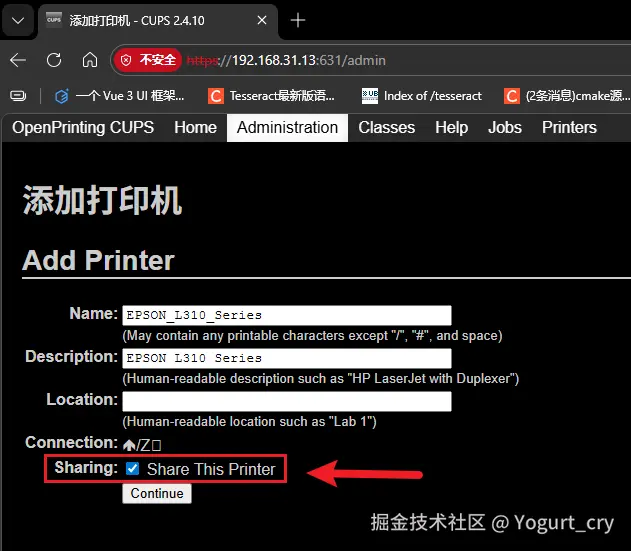Open the Help tab
631x551 pixels.
click(452, 128)
